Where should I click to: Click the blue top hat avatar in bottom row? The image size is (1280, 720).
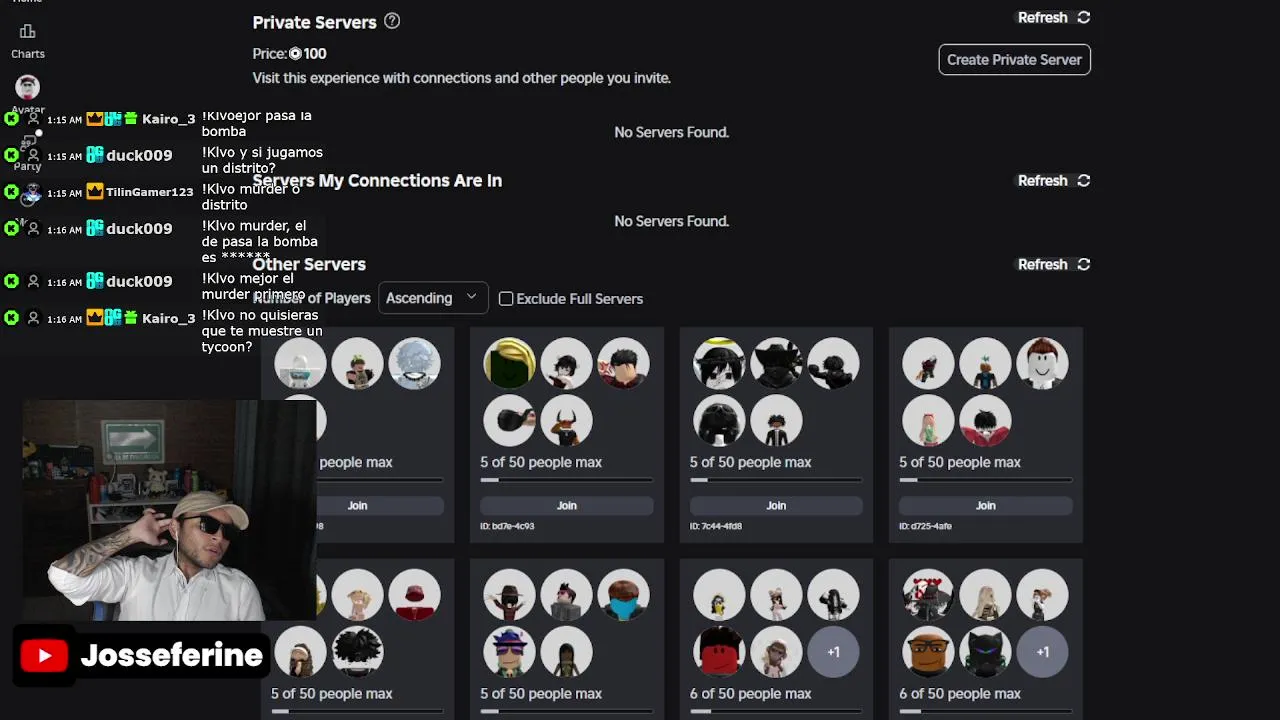(x=509, y=652)
